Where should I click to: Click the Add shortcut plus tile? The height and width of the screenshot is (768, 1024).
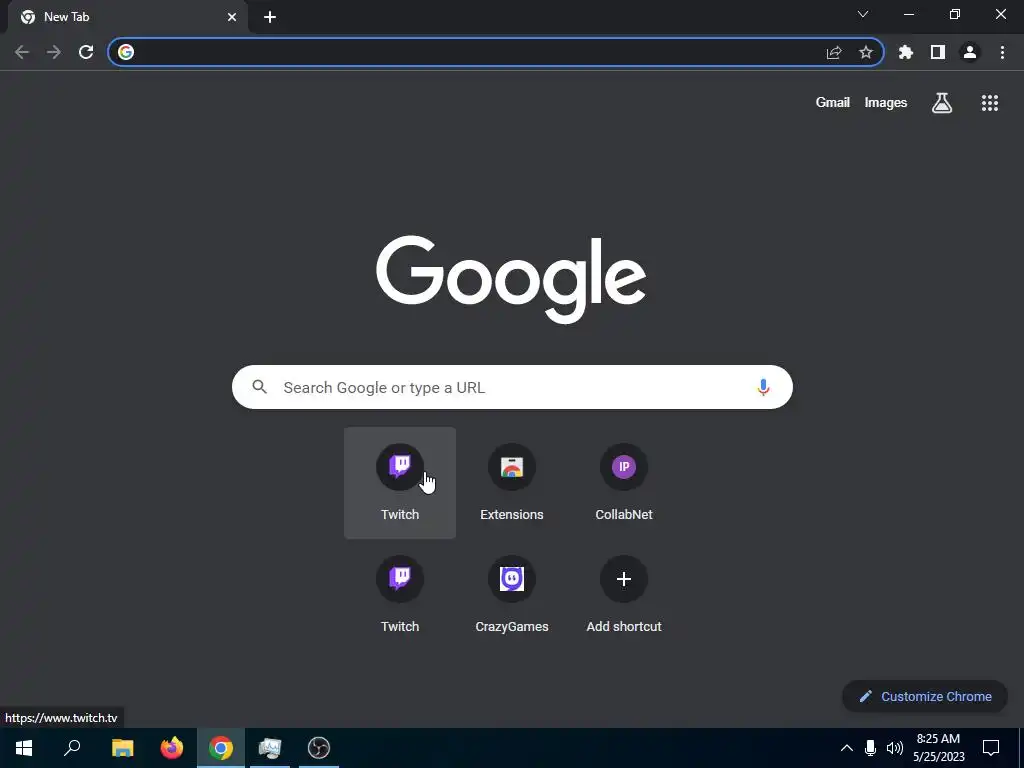(624, 595)
